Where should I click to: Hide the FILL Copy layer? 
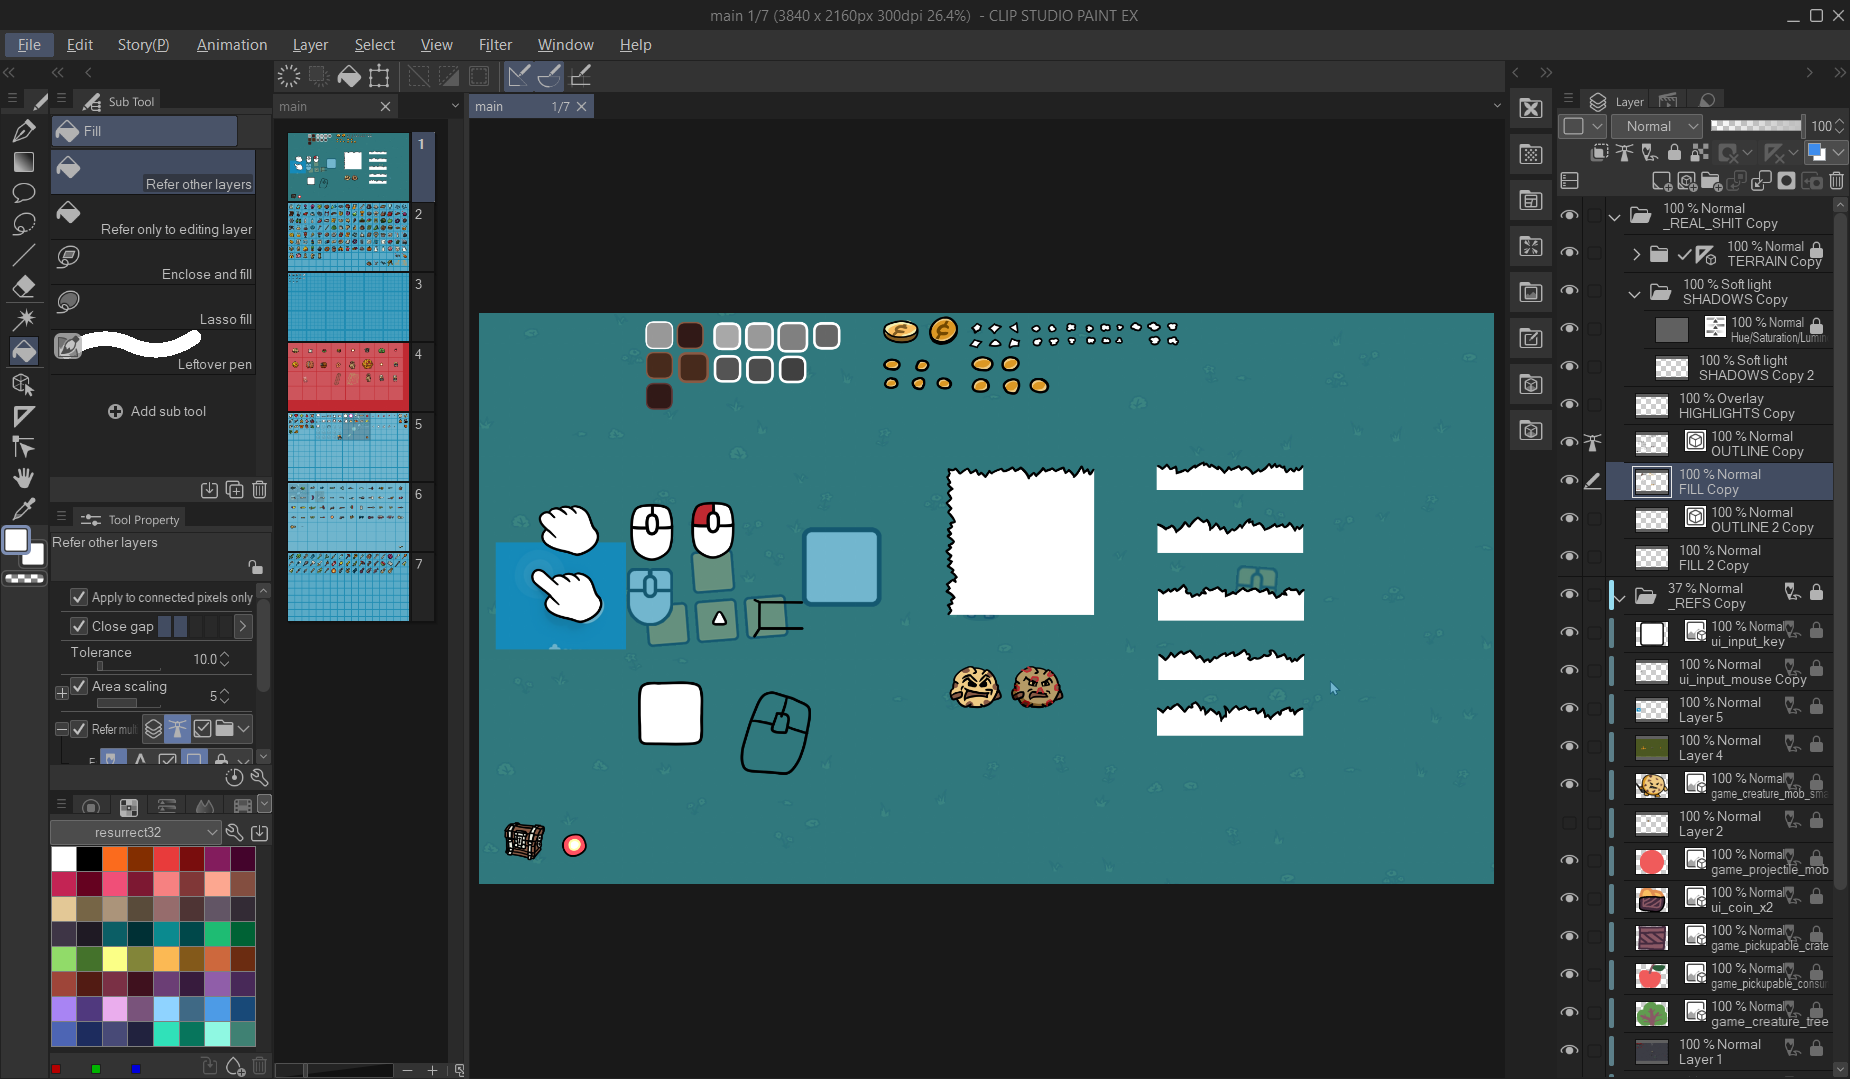pos(1569,481)
